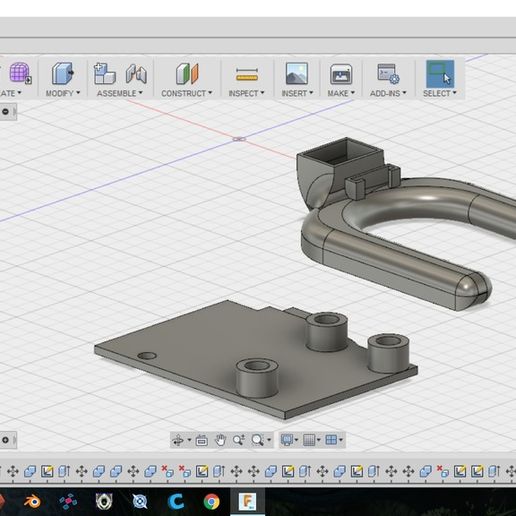Click the Joint icon in the ASSEMBLE group

tap(136, 74)
